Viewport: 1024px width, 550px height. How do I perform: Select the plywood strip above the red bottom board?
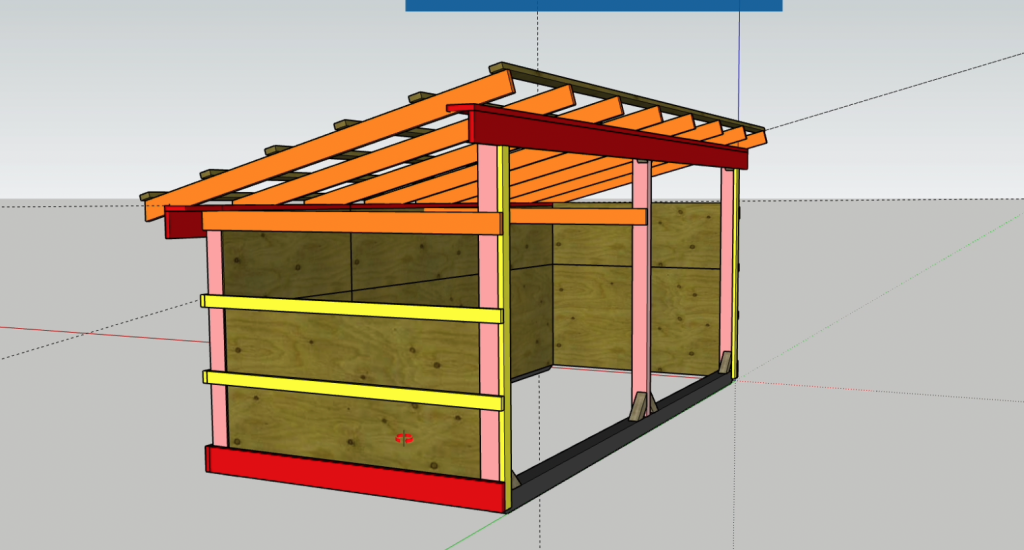[353, 430]
